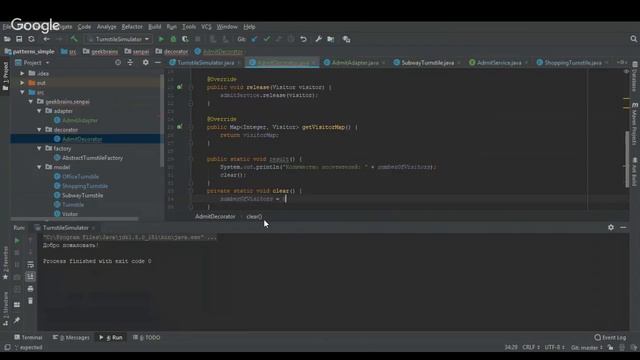Collapse the decorator package
The image size is (640, 360).
pyautogui.click(x=40, y=130)
